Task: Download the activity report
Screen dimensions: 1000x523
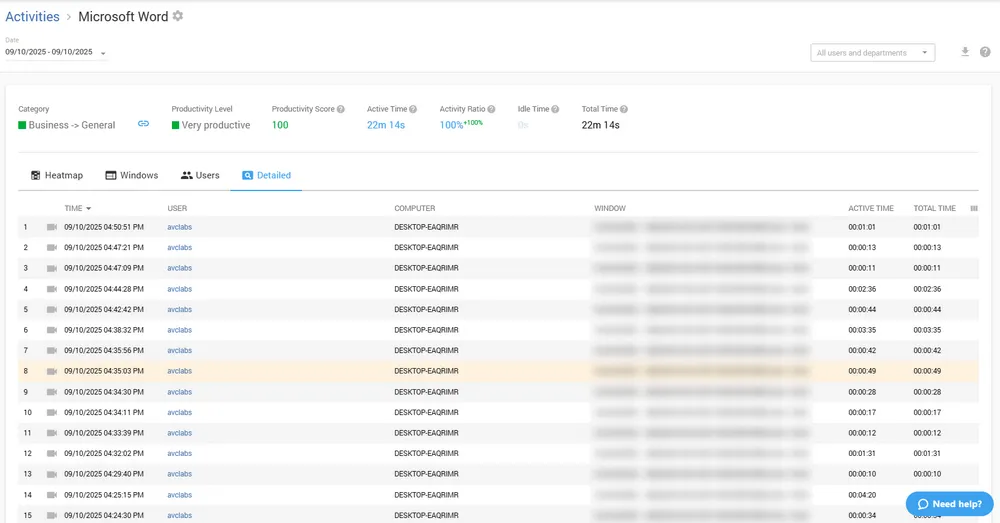Action: 965,52
